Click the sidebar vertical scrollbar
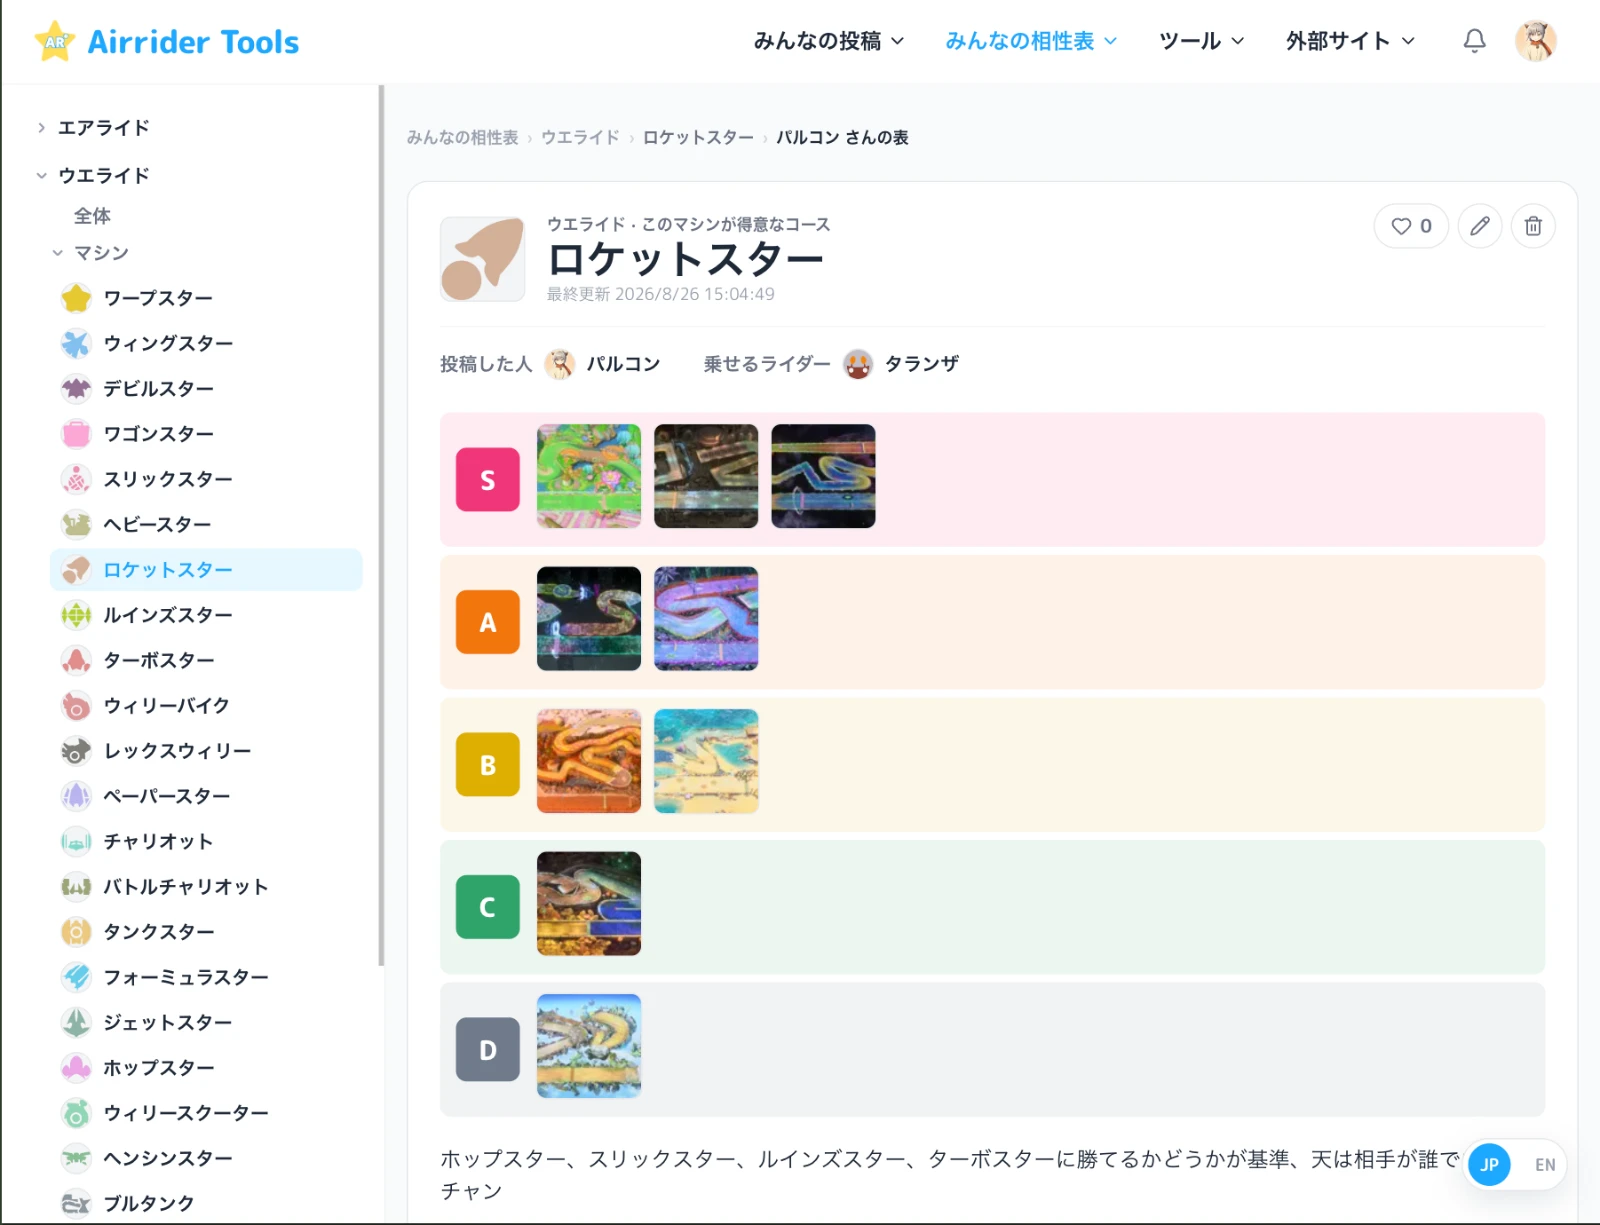1600x1225 pixels. [381, 527]
